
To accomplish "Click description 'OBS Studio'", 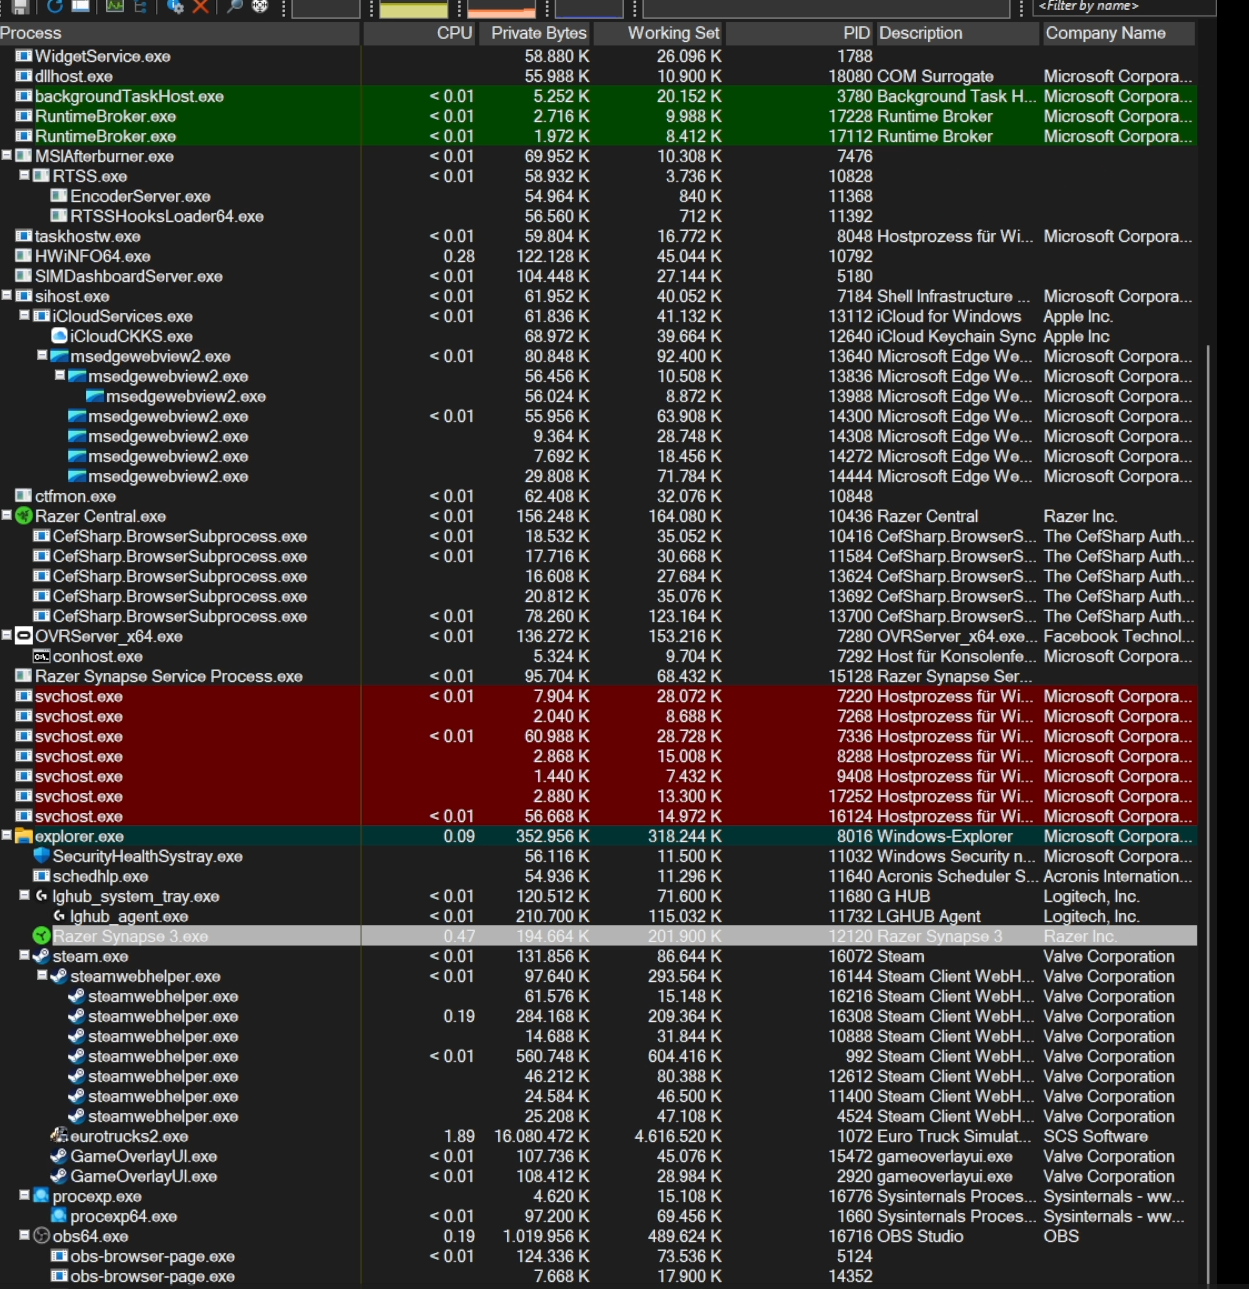I will tap(920, 1236).
